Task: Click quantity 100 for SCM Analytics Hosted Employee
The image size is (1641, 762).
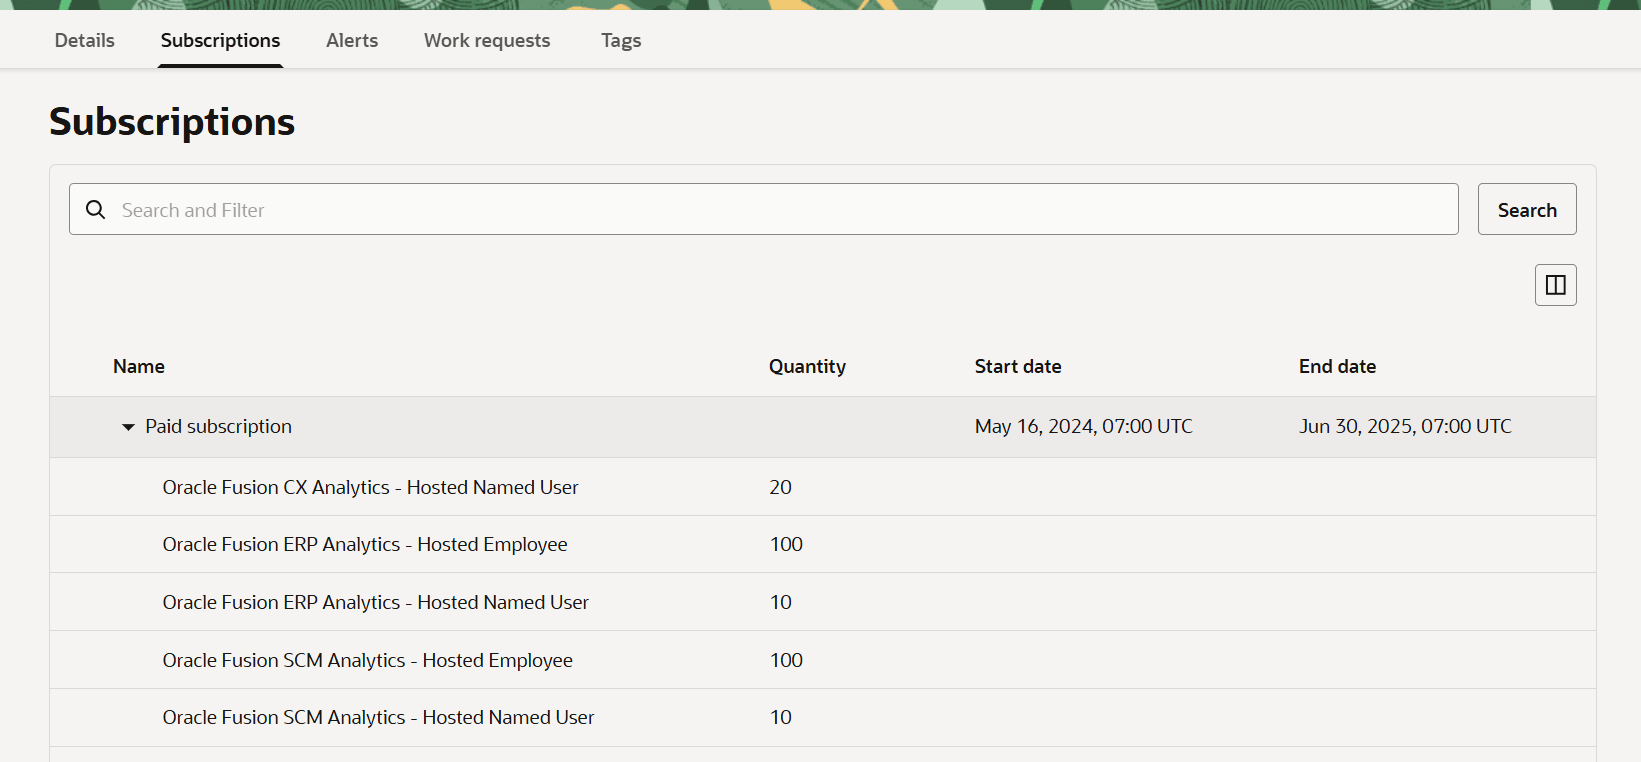Action: [x=787, y=660]
